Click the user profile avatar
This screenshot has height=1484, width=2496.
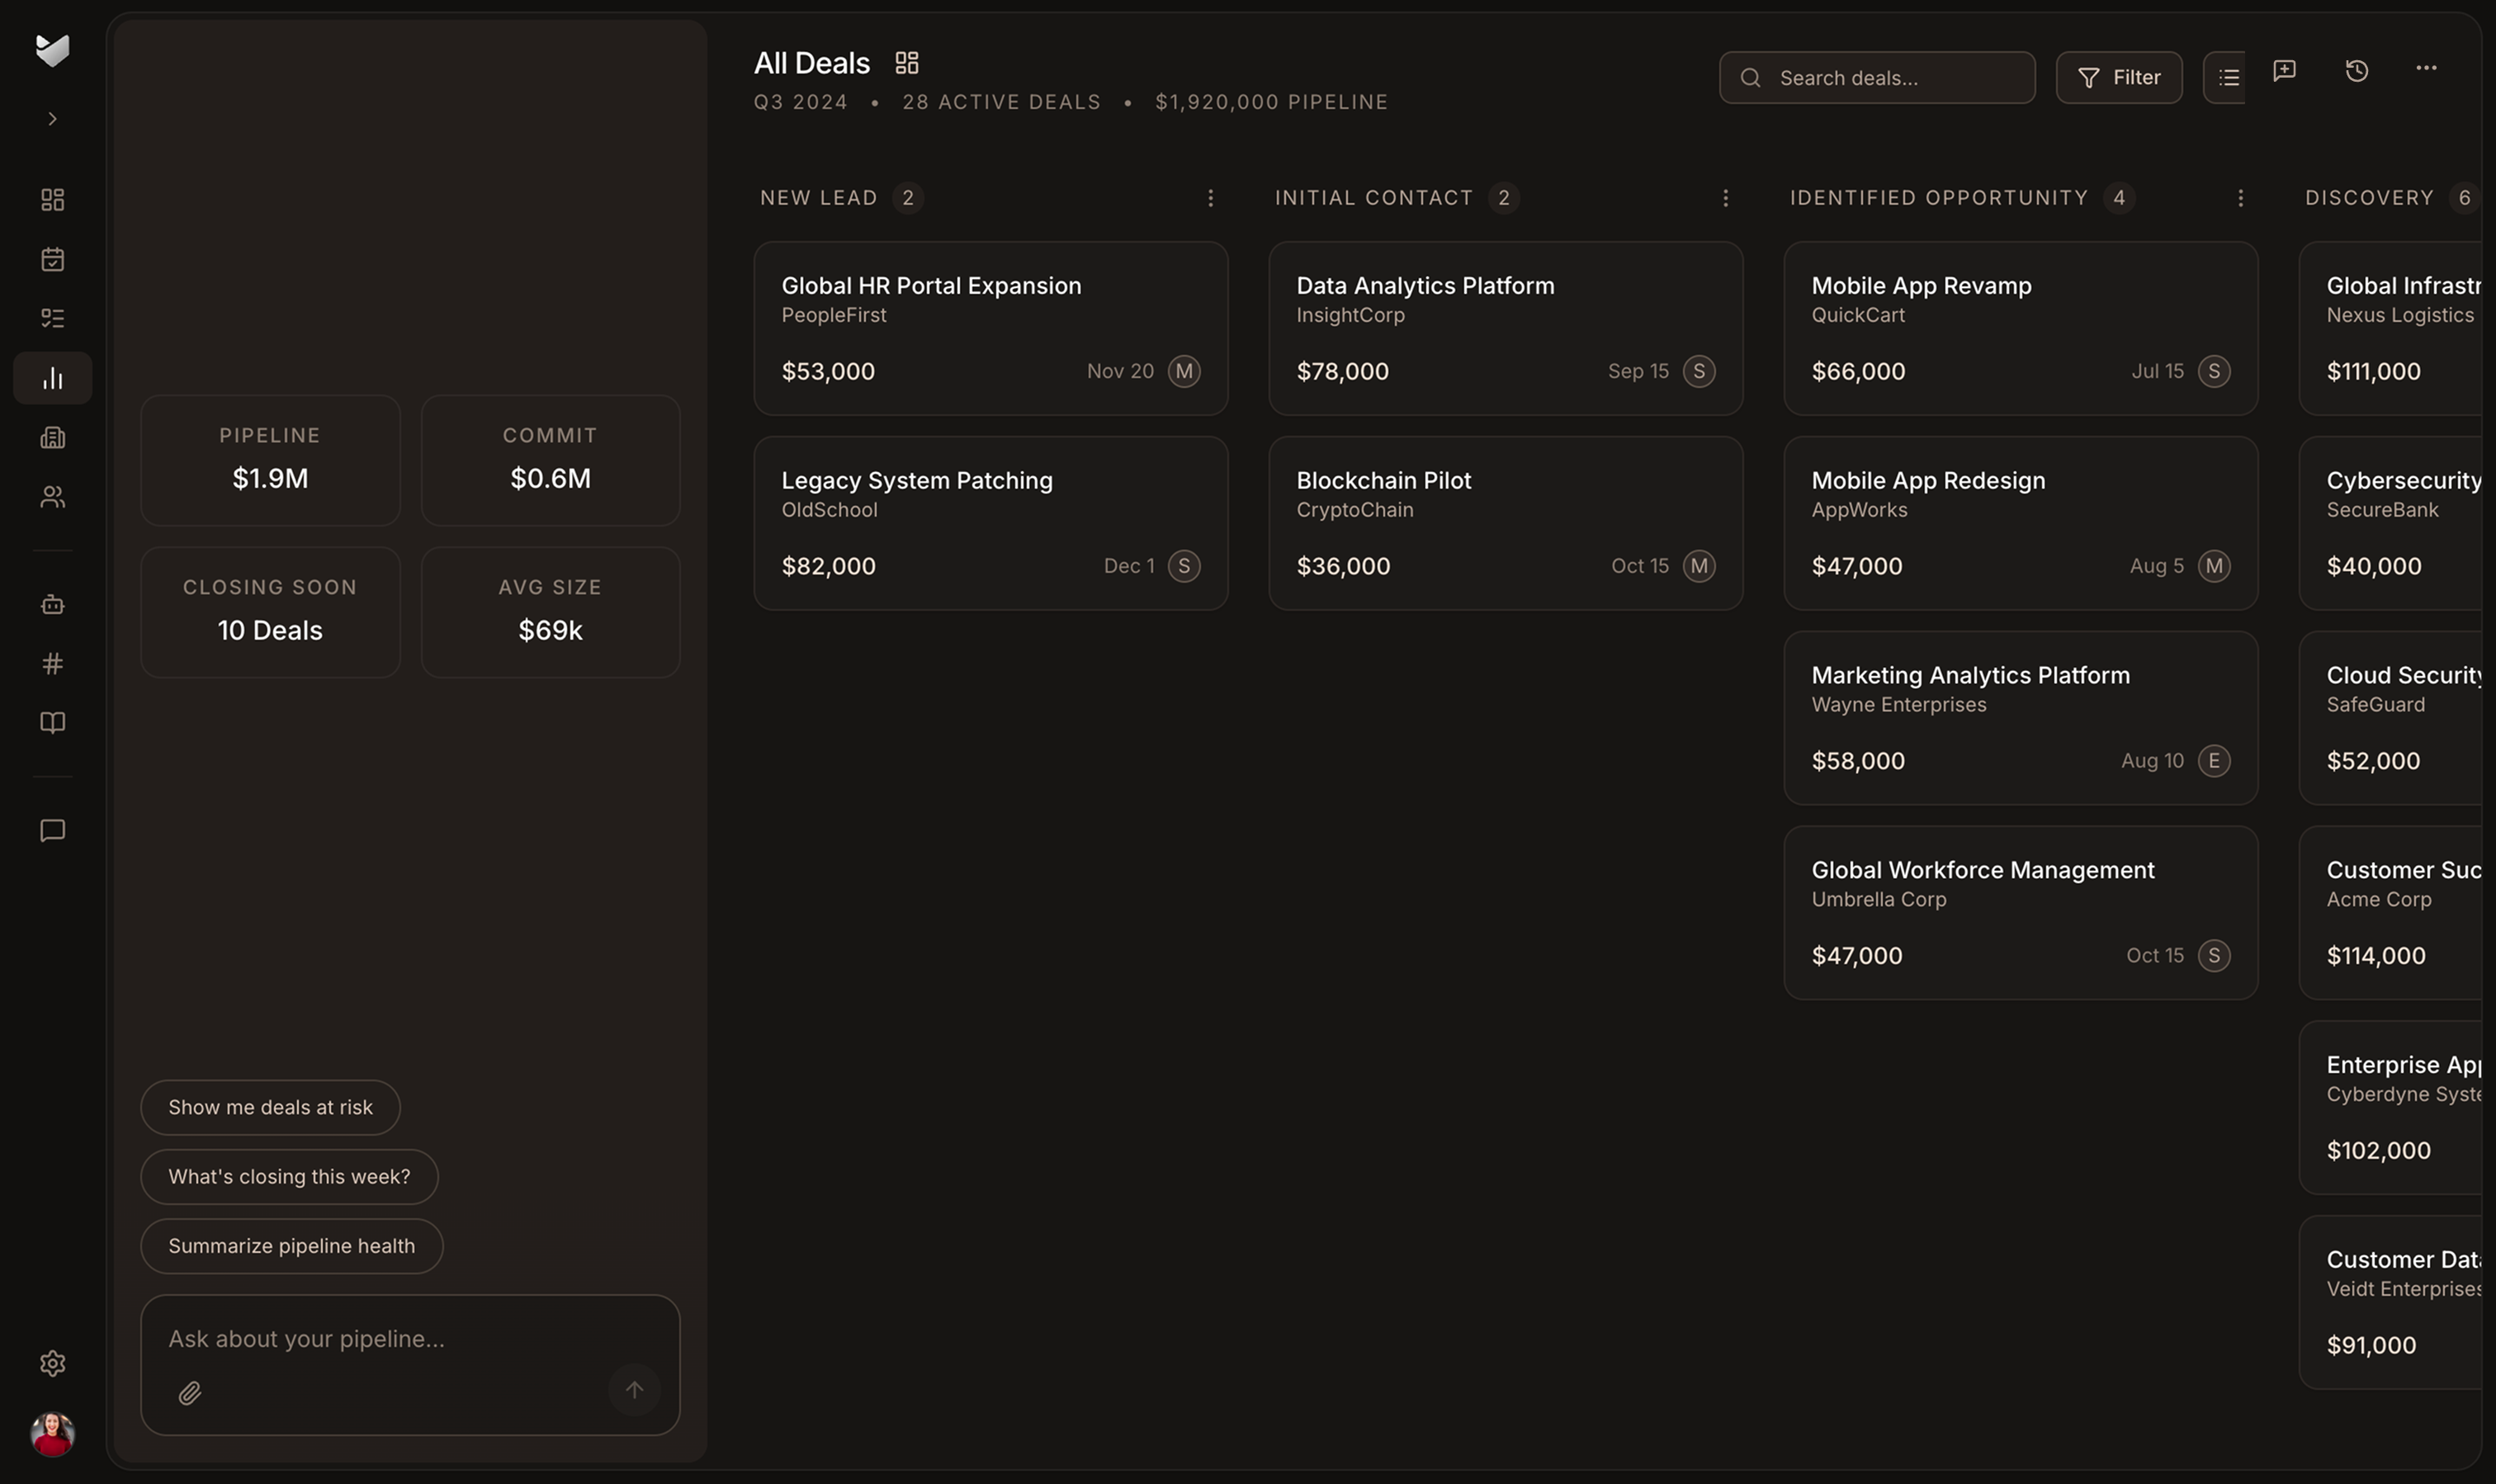52,1434
